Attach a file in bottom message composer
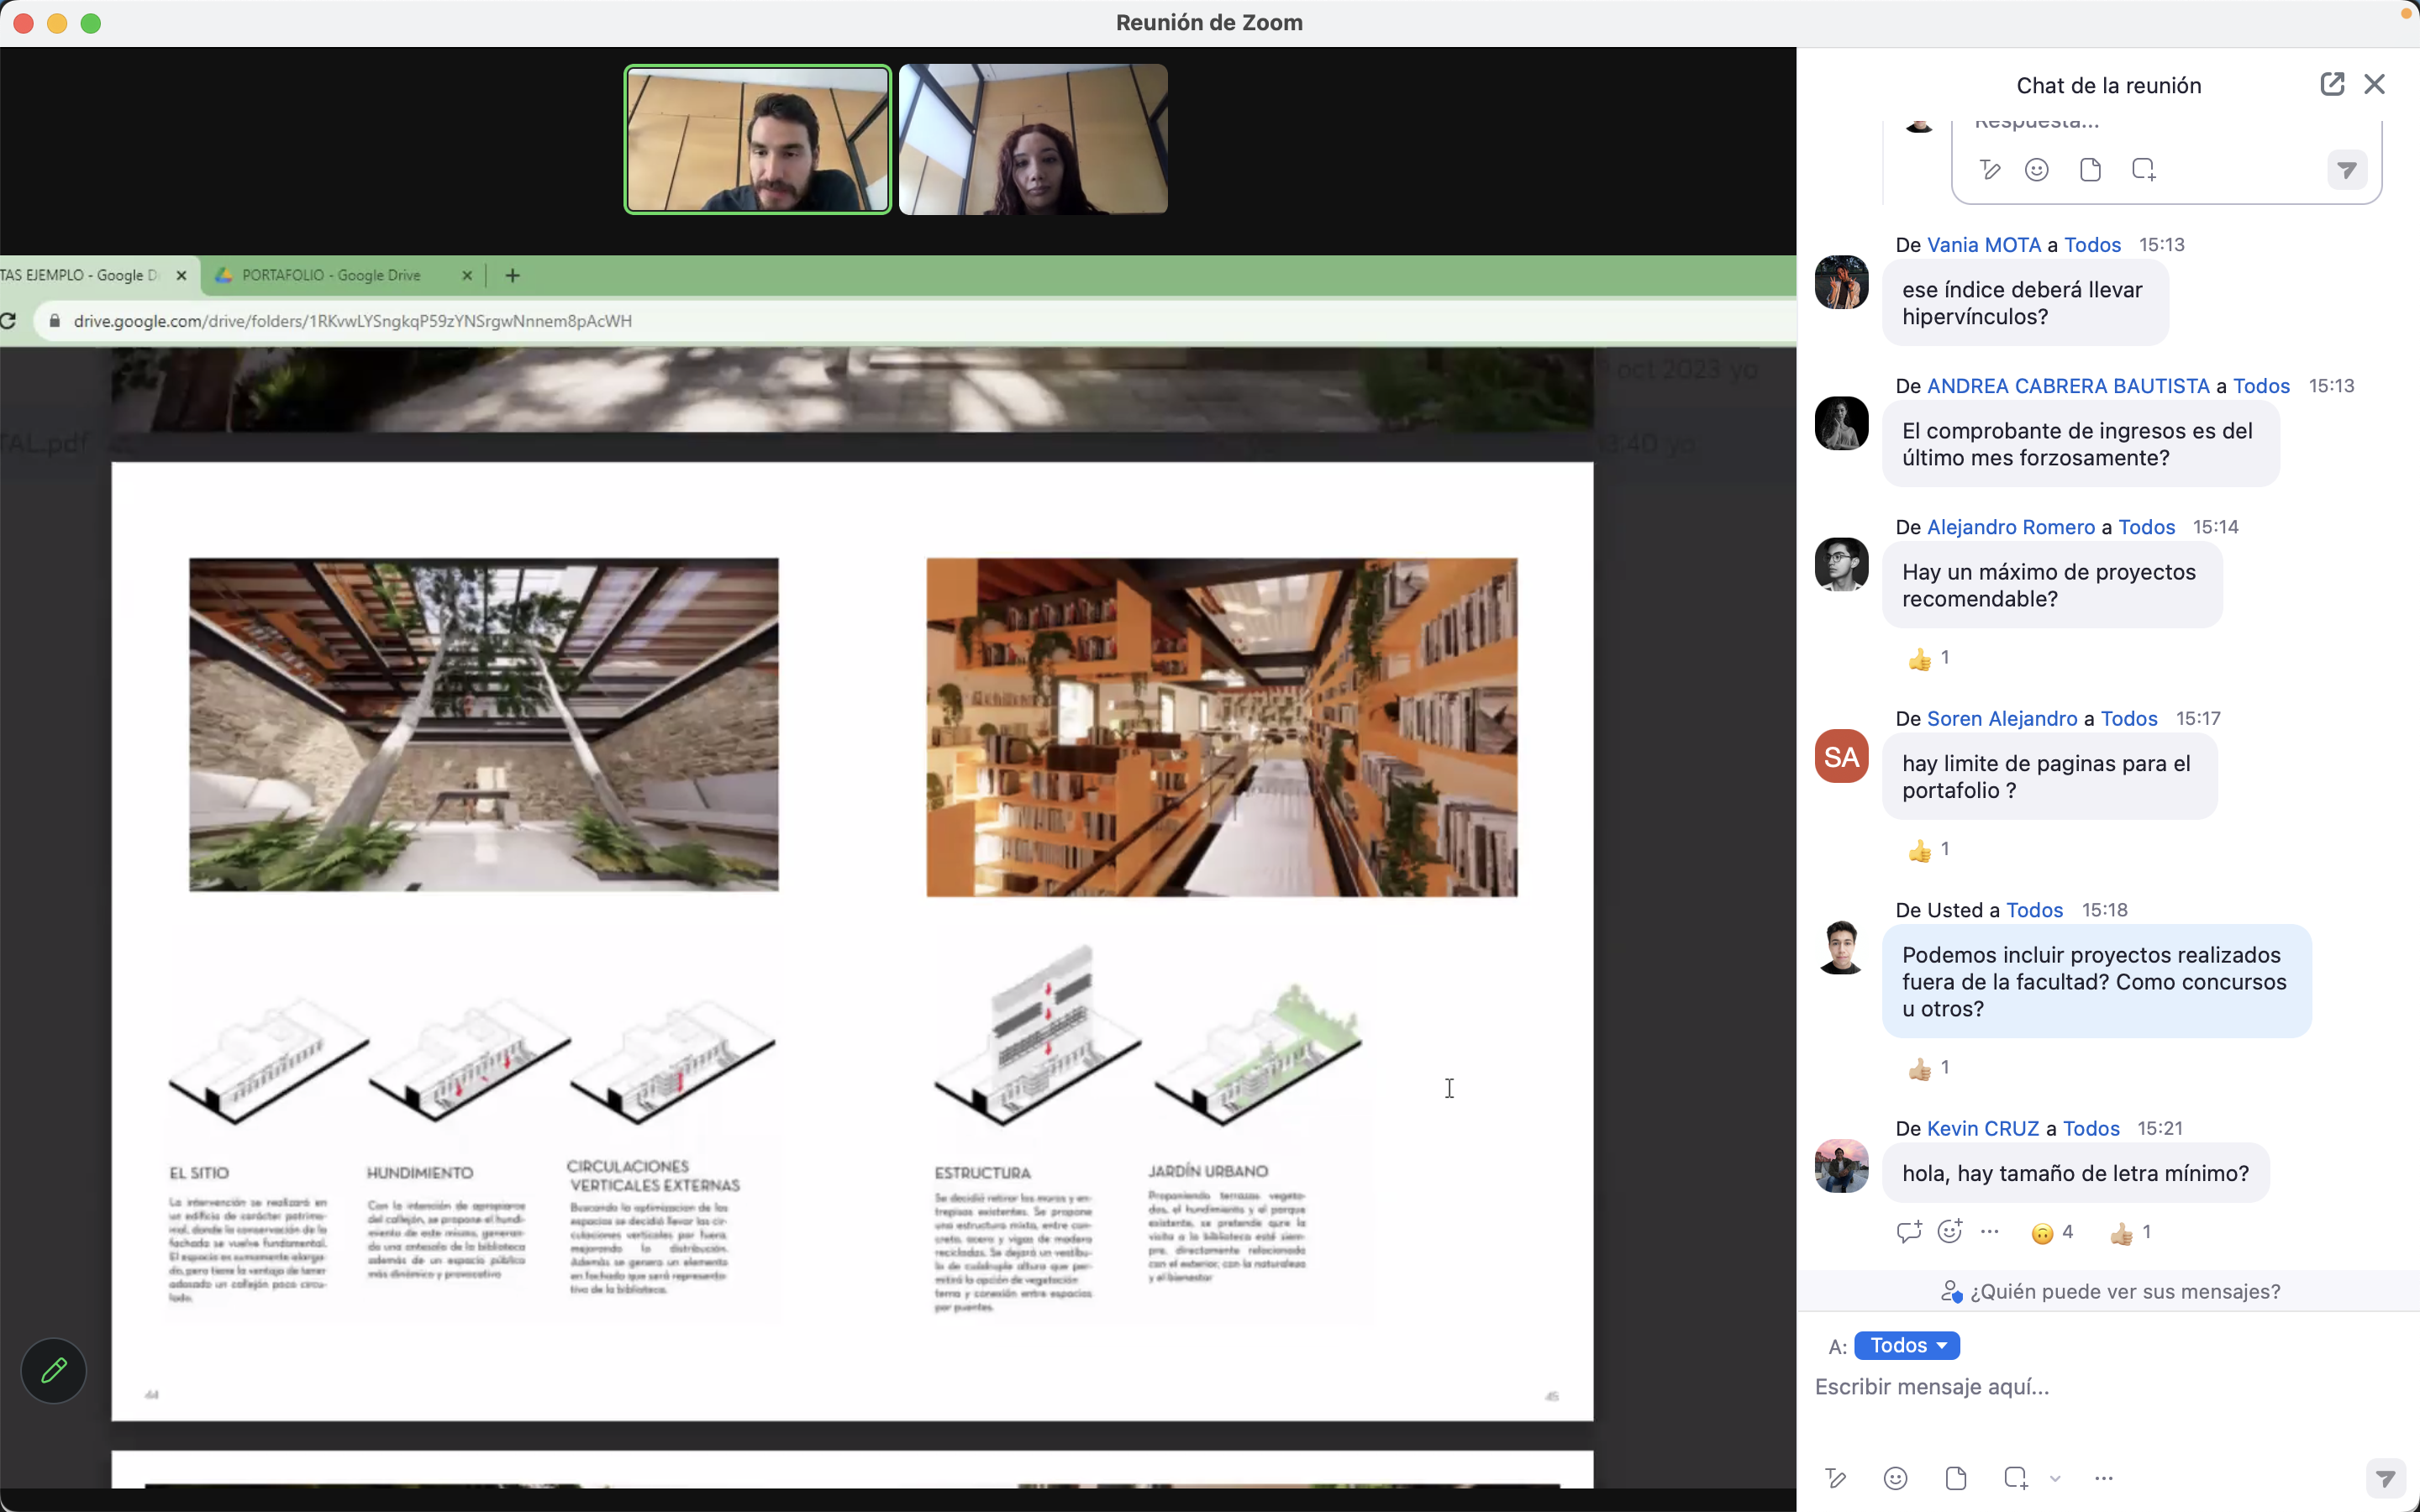 1956,1478
